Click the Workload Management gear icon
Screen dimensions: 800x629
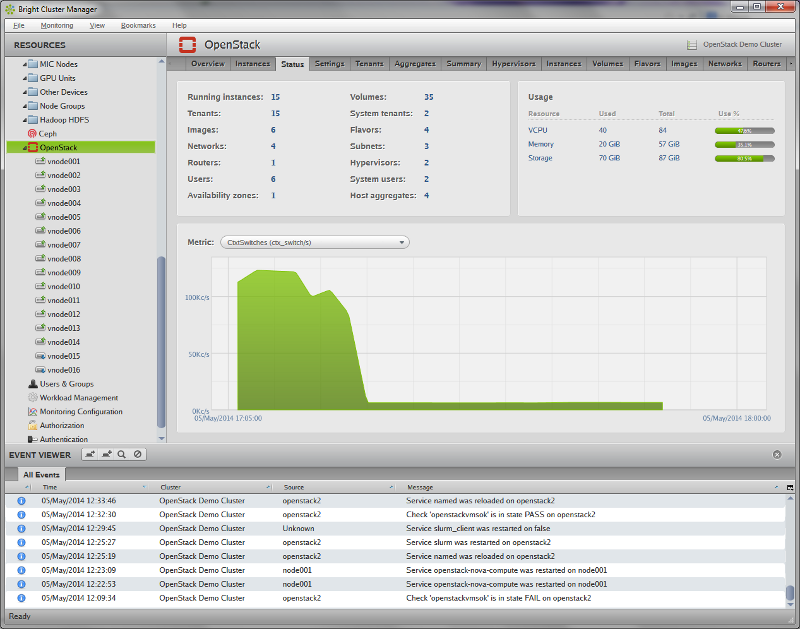(x=33, y=397)
